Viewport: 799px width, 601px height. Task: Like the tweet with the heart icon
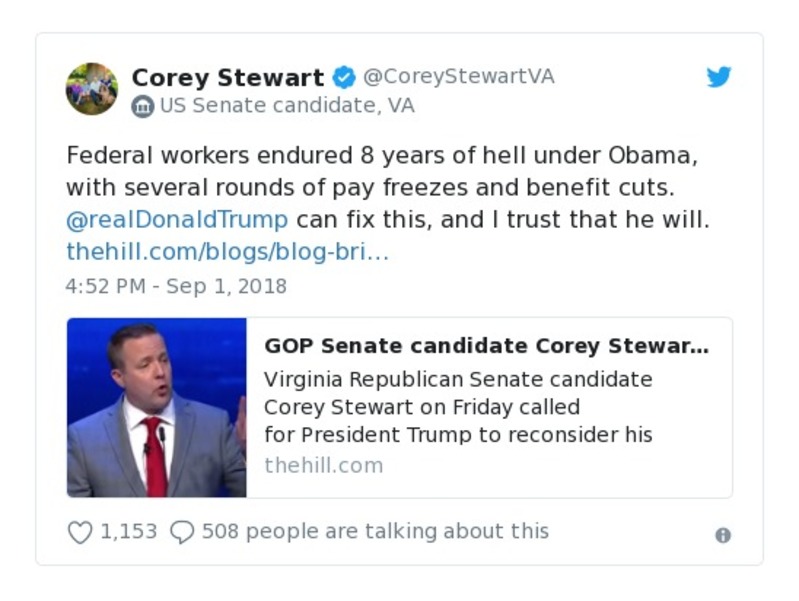coord(80,533)
